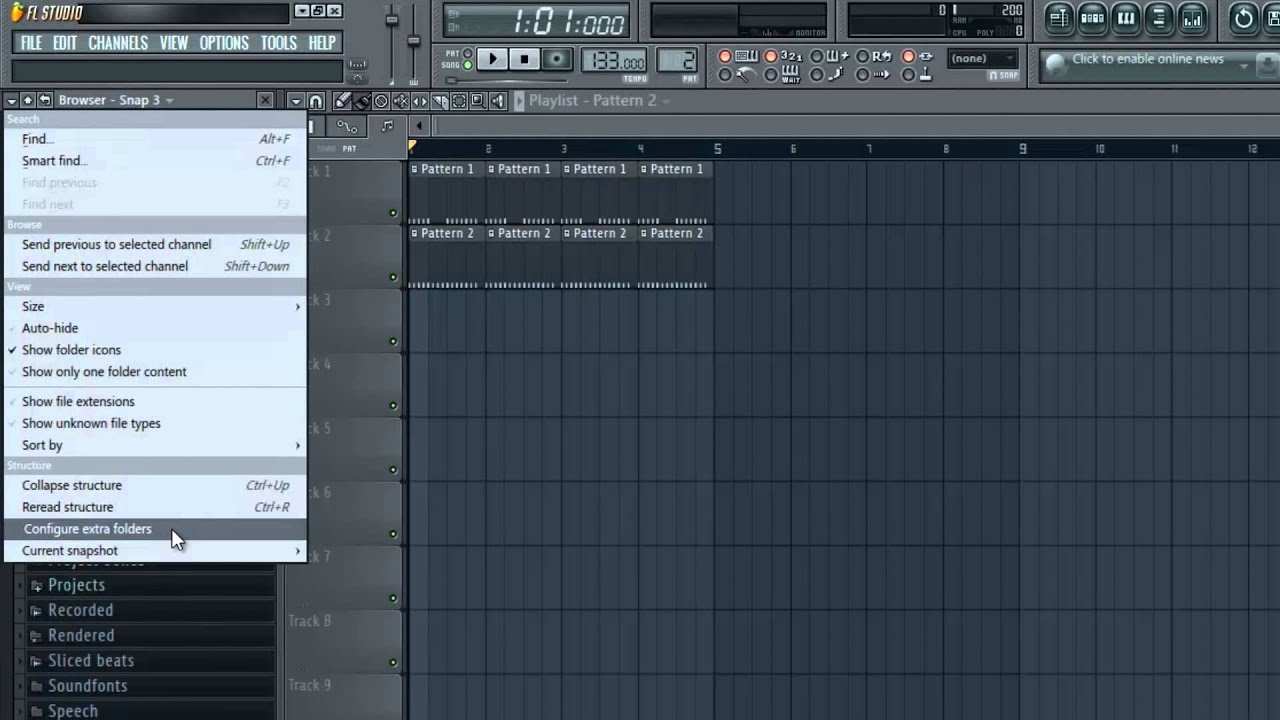Mute Track 1 with its green dot
The height and width of the screenshot is (720, 1280).
click(393, 213)
